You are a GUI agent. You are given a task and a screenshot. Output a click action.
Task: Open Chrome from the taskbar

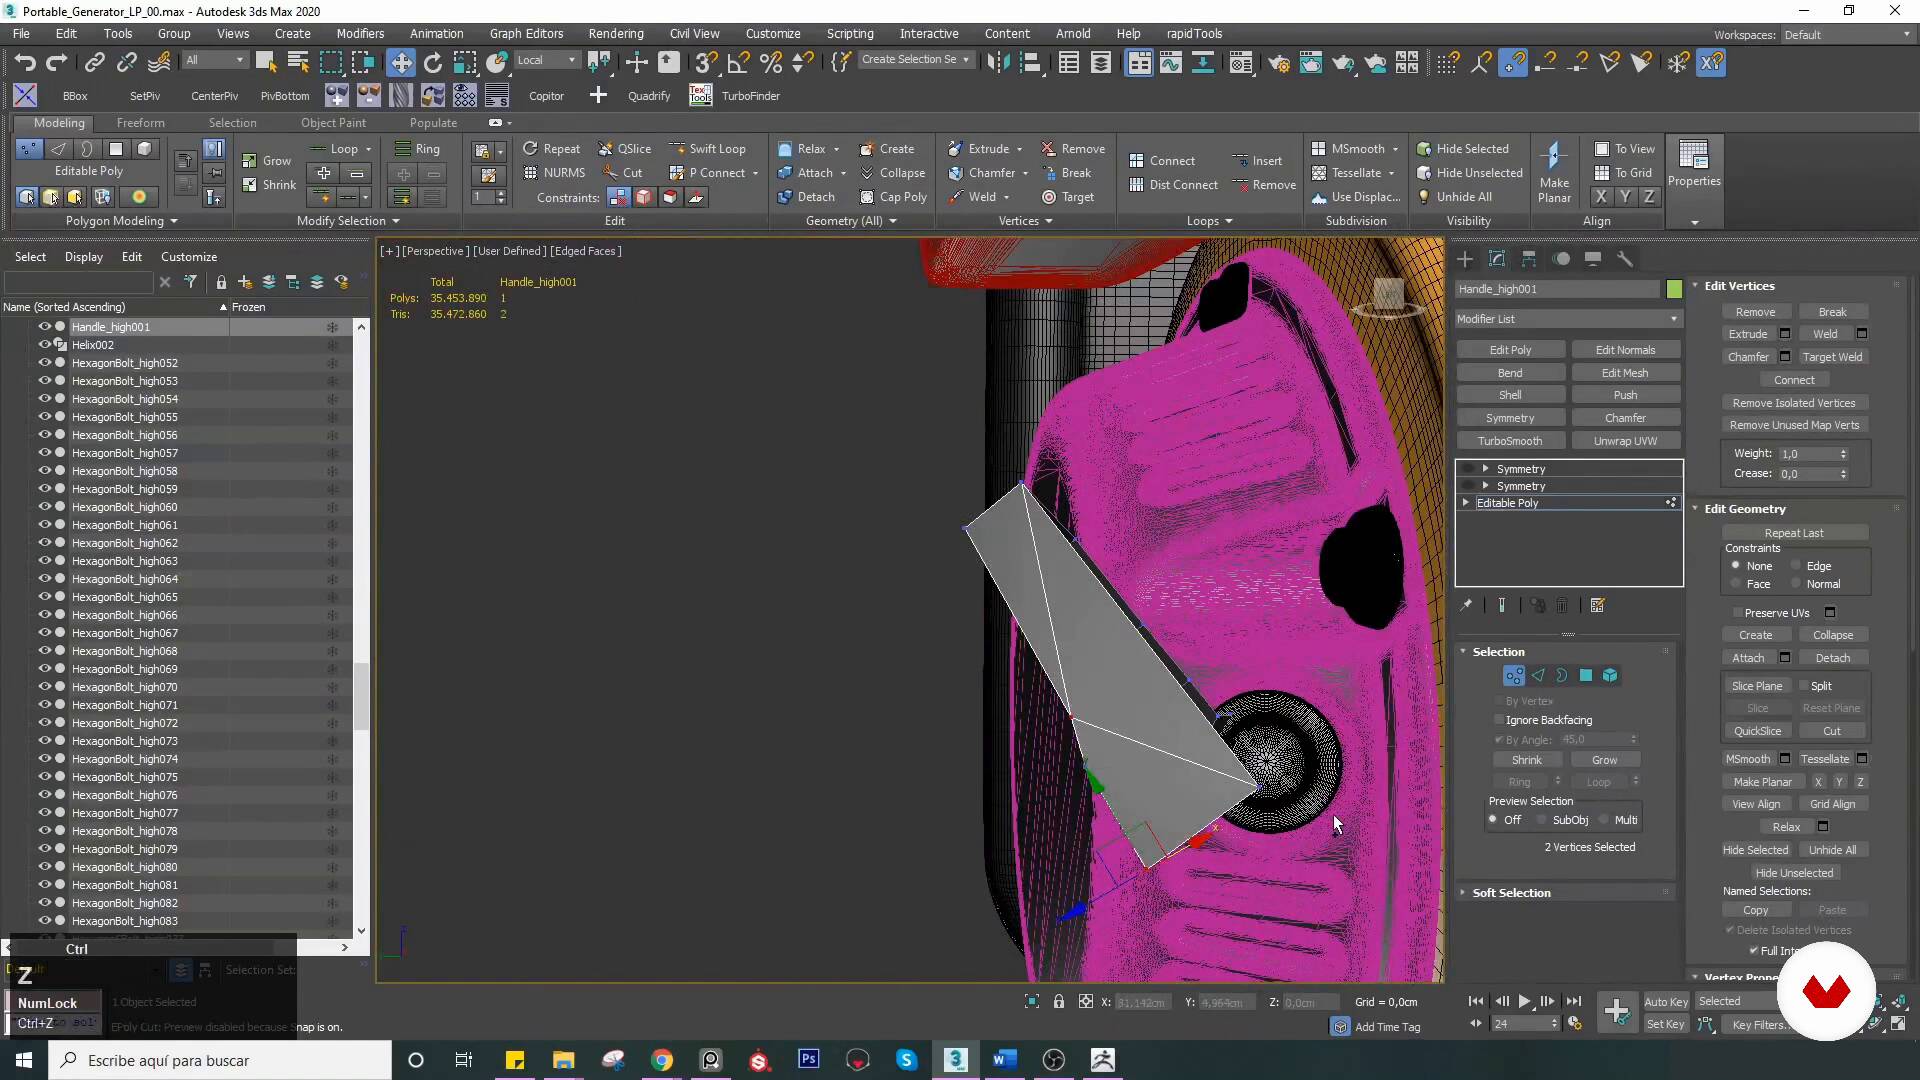point(662,1060)
